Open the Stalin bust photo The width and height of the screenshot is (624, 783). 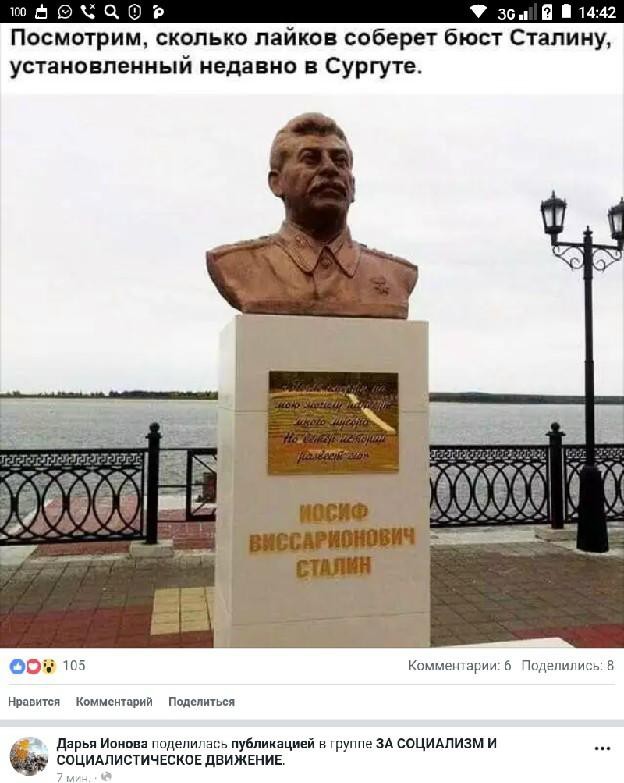tap(312, 371)
